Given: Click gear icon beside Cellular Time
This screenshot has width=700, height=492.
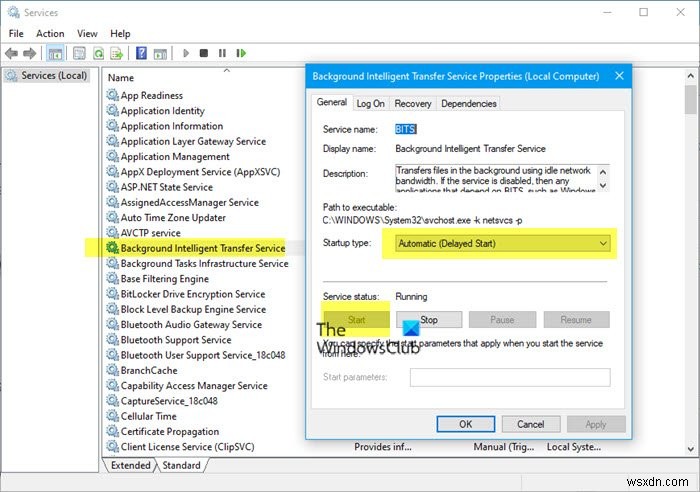Looking at the screenshot, I should 112,416.
